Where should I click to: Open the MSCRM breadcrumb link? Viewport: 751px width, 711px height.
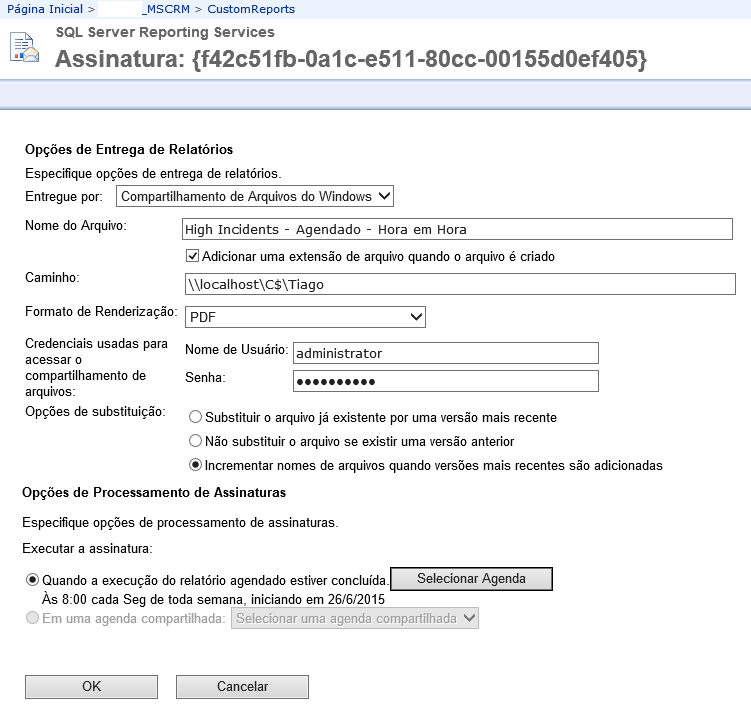pyautogui.click(x=170, y=9)
